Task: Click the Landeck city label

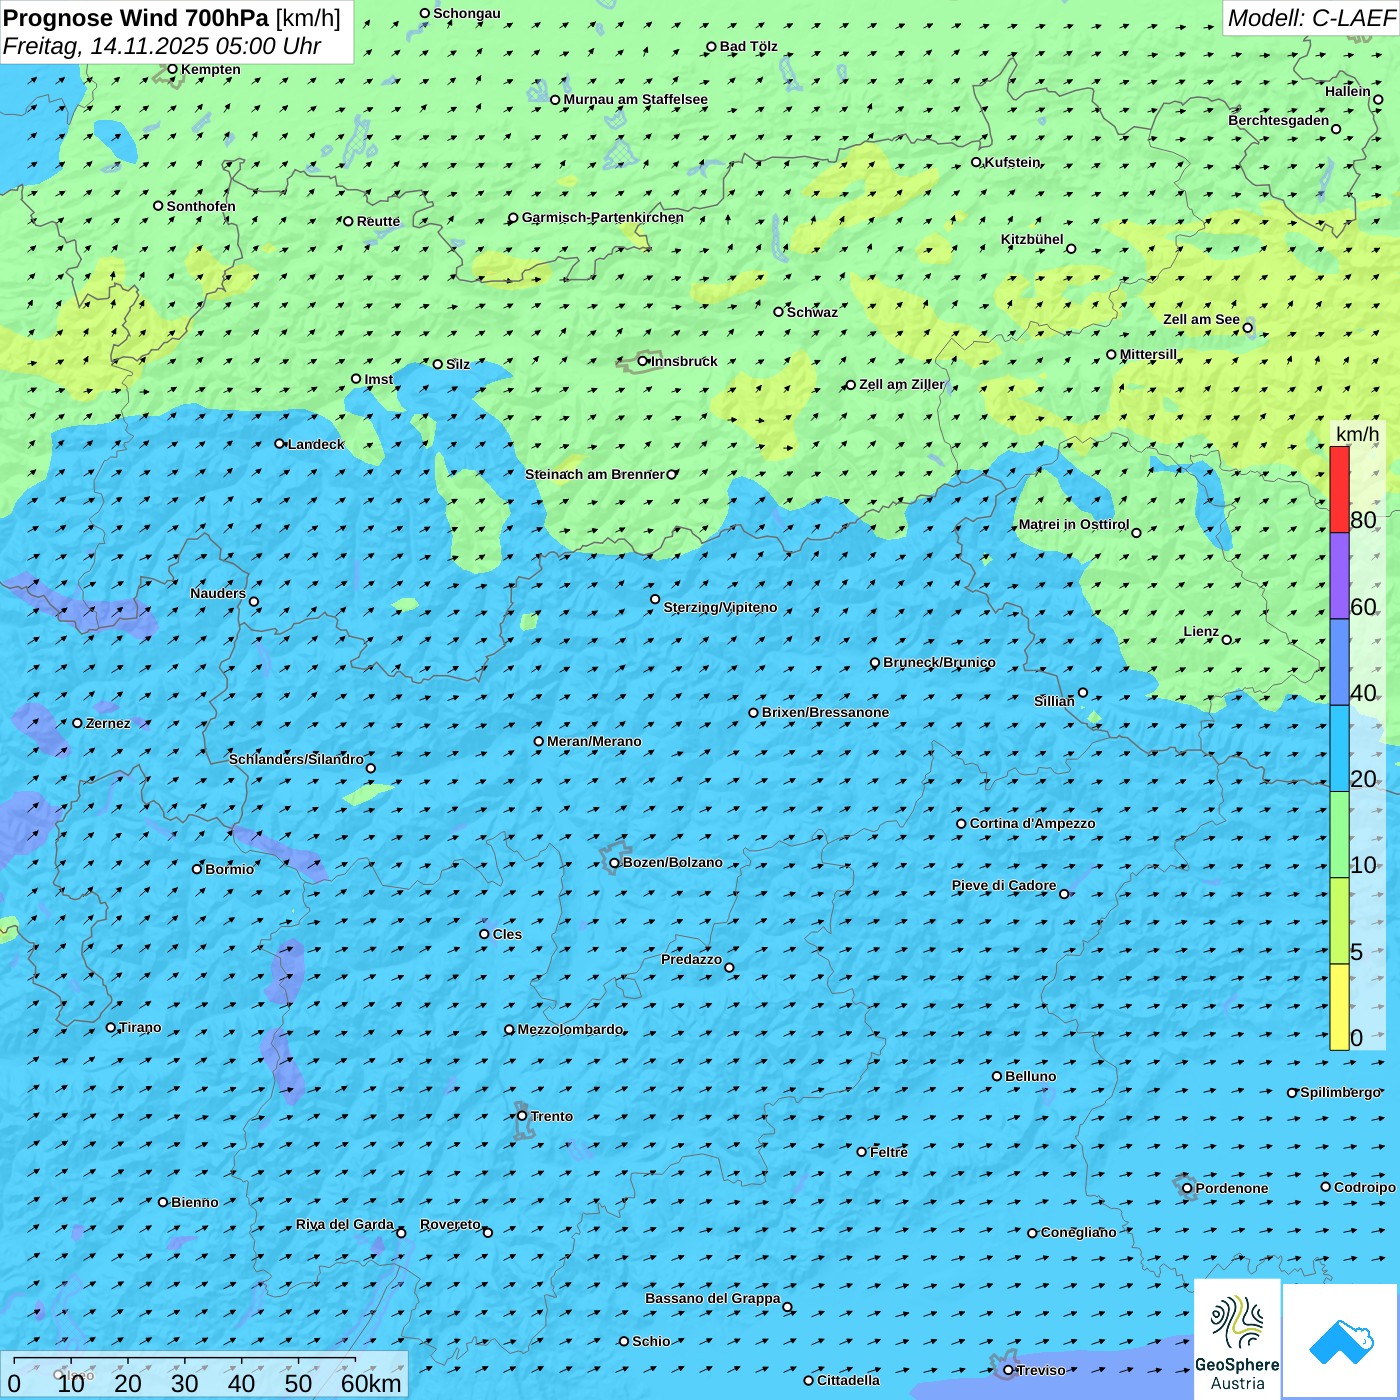Action: click(316, 444)
